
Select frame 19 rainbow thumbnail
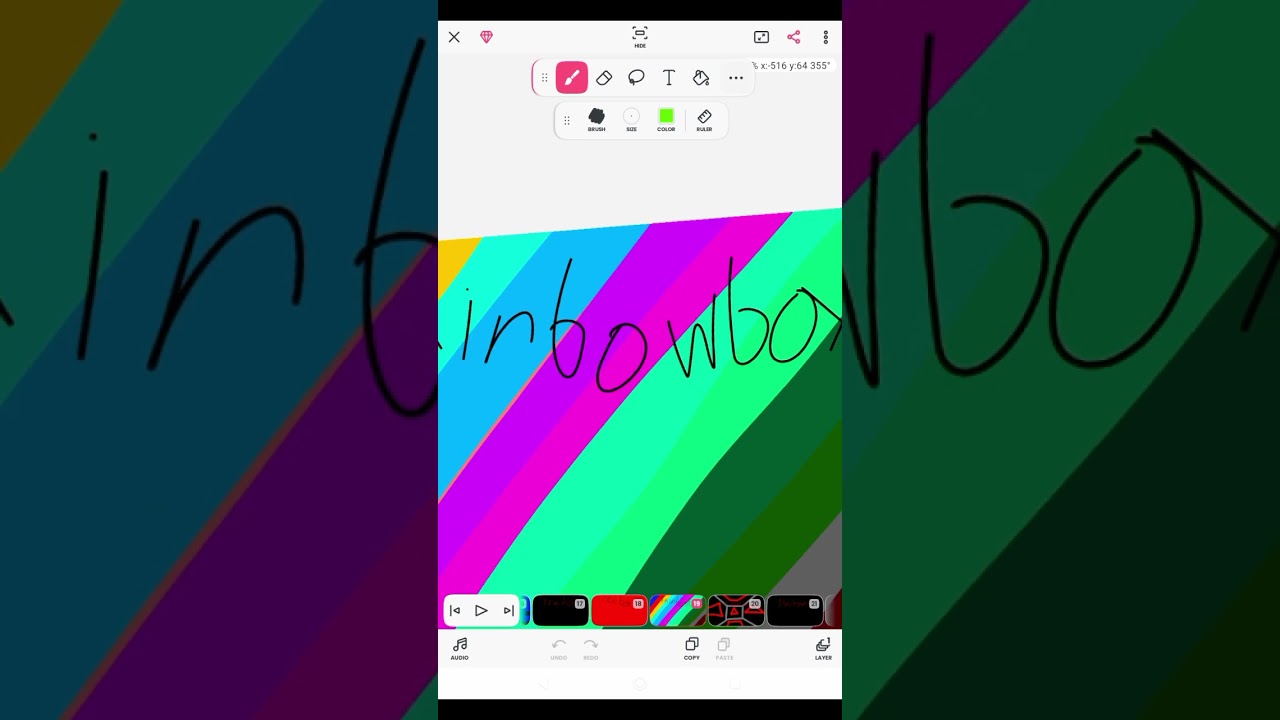[677, 610]
